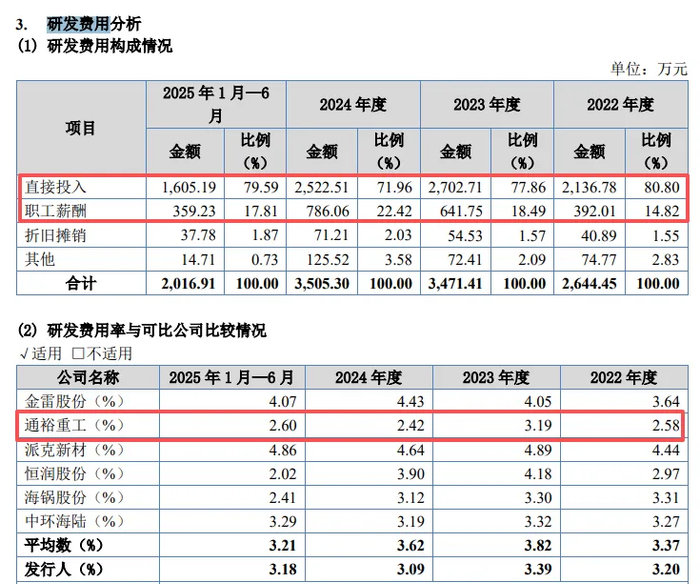
Task: Click the value 71.21
Action: 331,235
